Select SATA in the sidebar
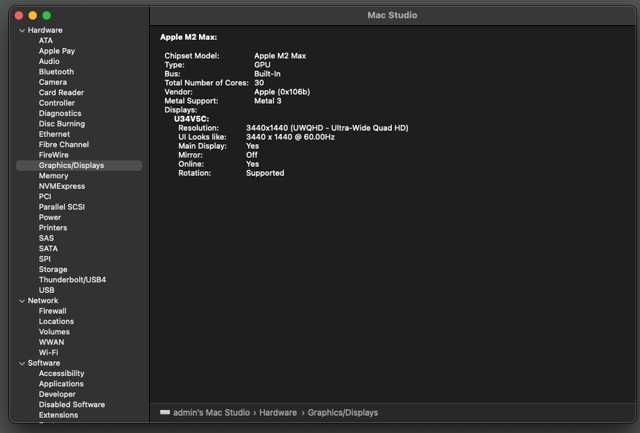The image size is (640, 433). coord(48,249)
